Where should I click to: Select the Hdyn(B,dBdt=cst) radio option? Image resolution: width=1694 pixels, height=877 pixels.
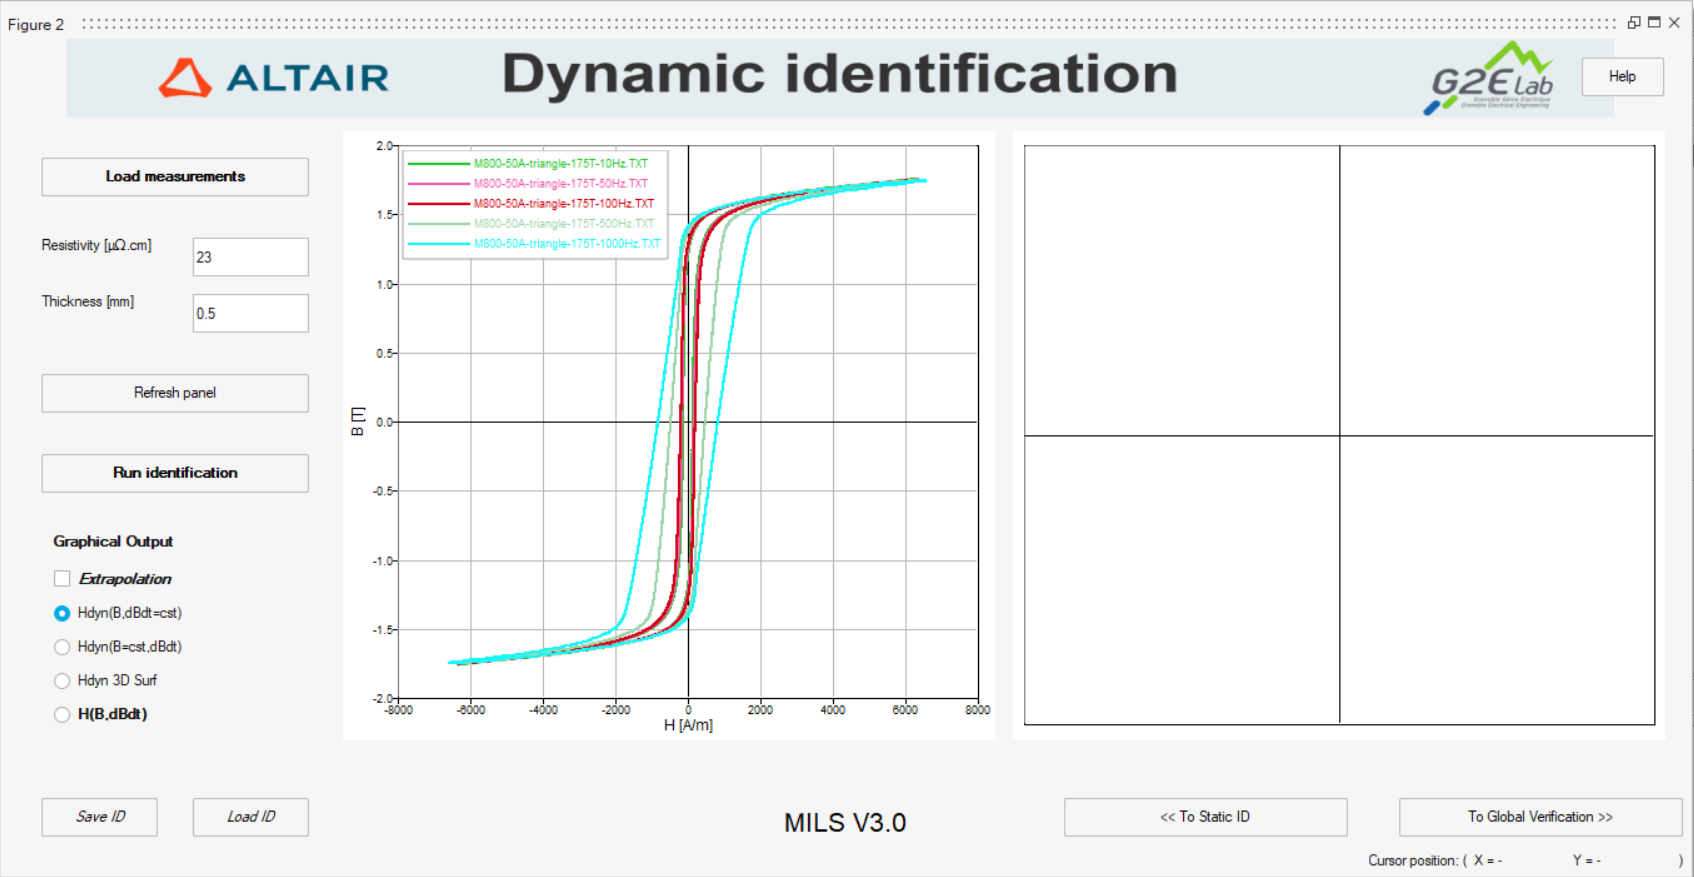tap(62, 613)
